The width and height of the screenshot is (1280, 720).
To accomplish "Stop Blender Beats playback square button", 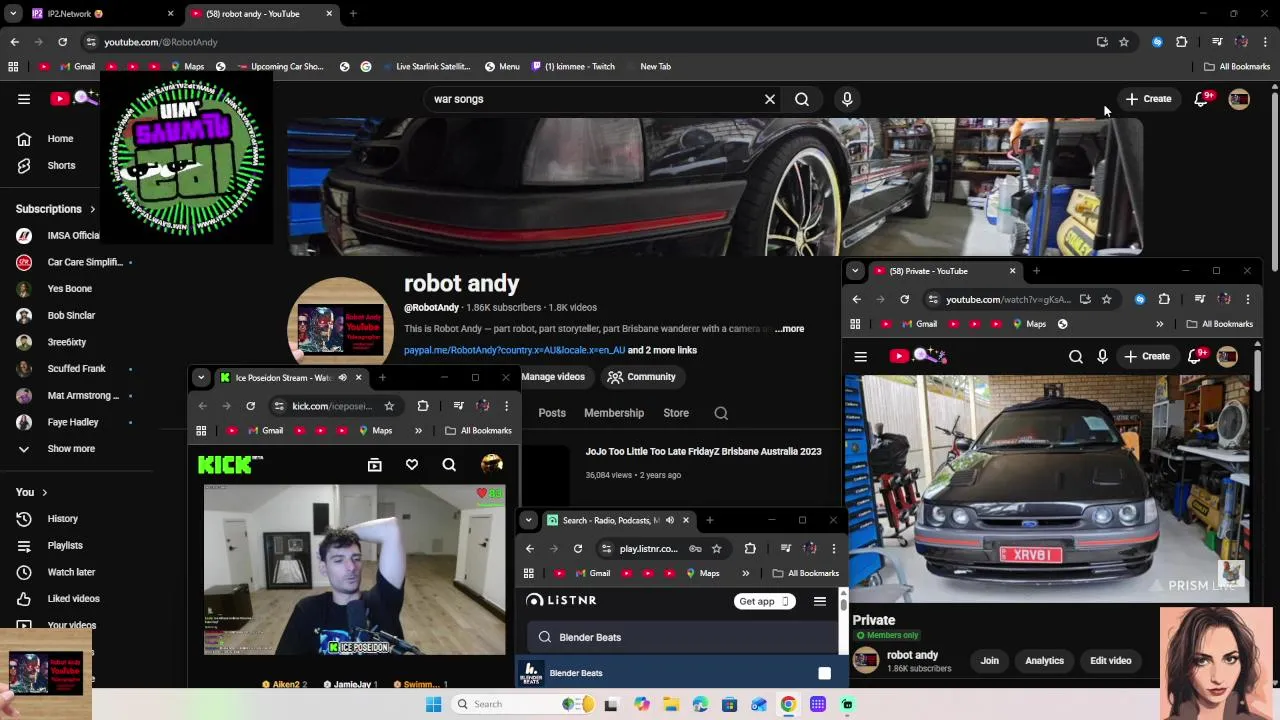I will click(824, 674).
